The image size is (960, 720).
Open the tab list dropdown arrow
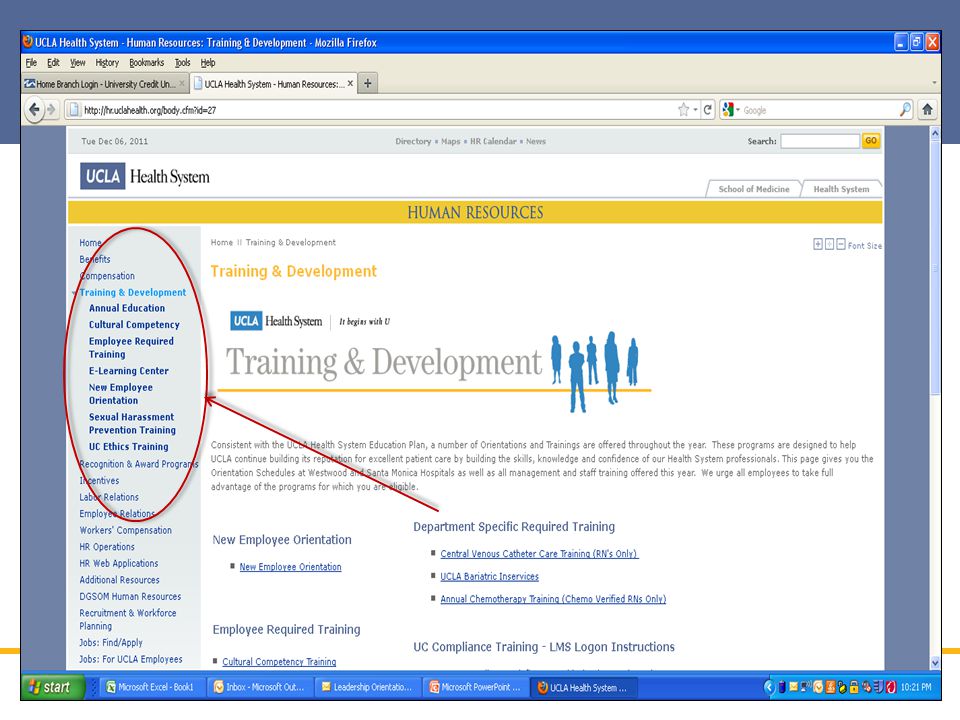click(x=934, y=83)
